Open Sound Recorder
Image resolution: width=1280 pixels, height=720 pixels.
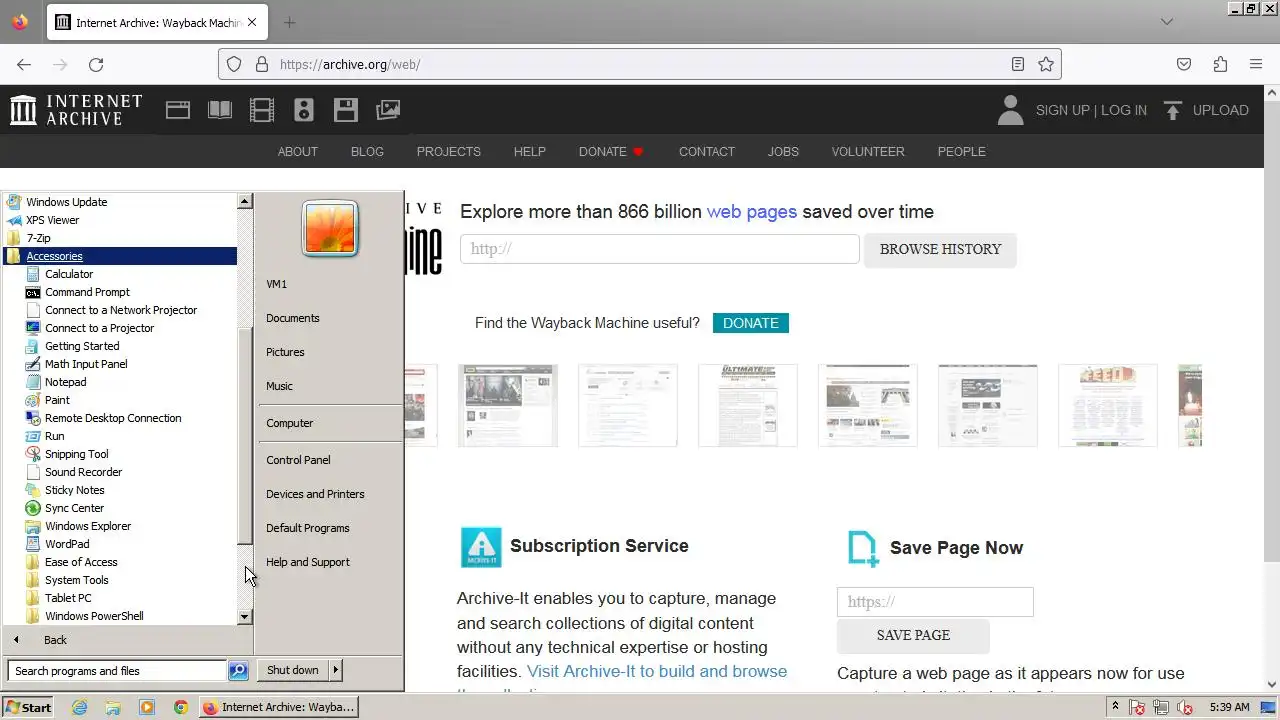[83, 472]
